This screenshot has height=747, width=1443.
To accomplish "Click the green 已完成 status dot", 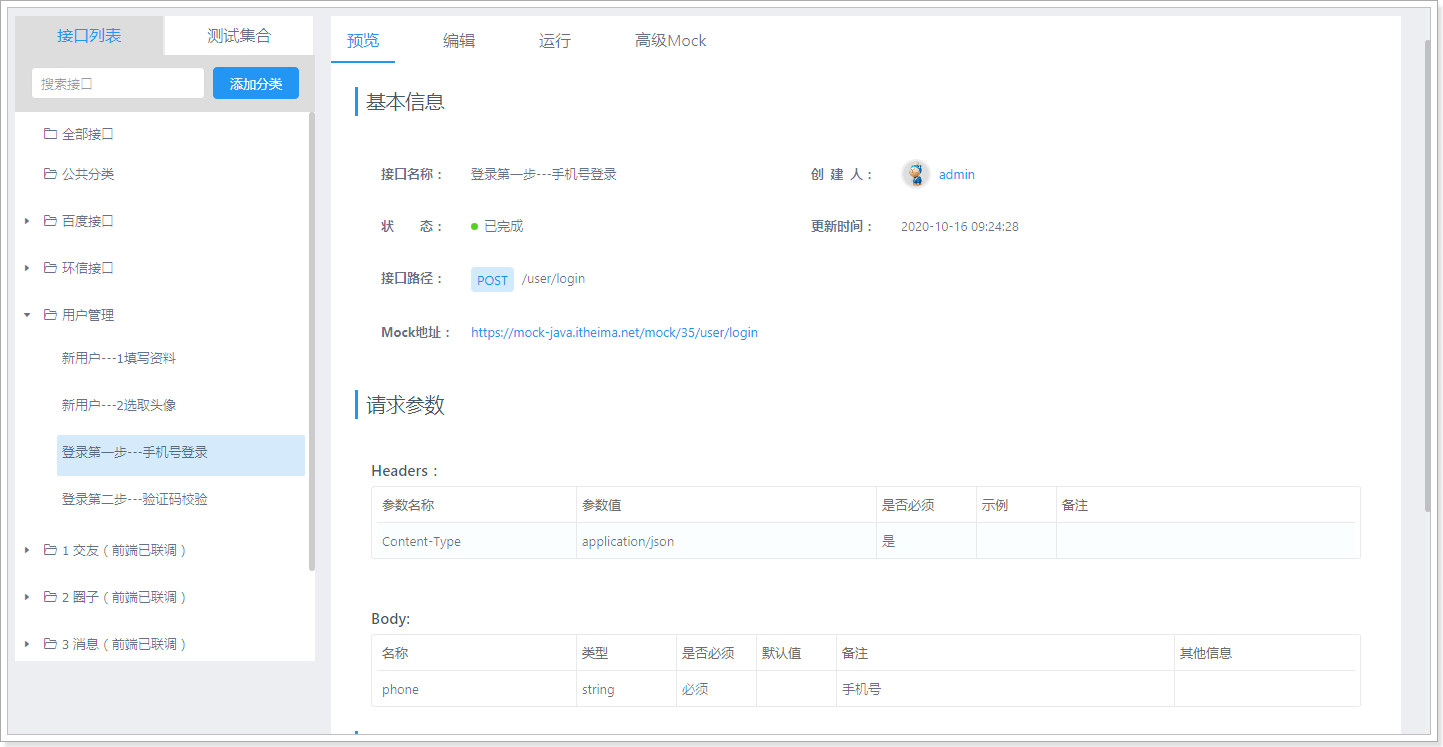I will click(474, 225).
